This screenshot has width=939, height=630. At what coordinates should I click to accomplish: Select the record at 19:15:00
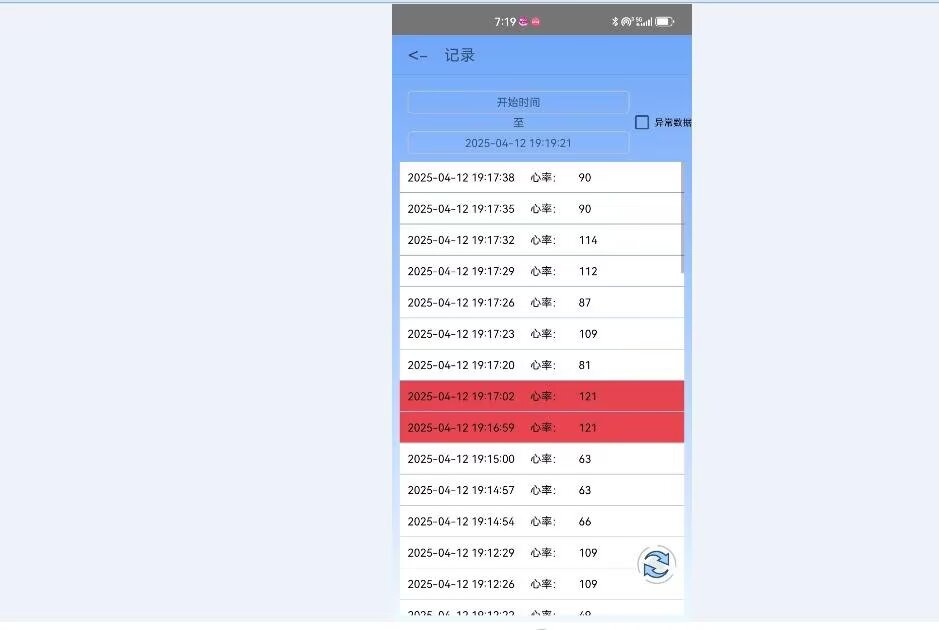pyautogui.click(x=541, y=459)
